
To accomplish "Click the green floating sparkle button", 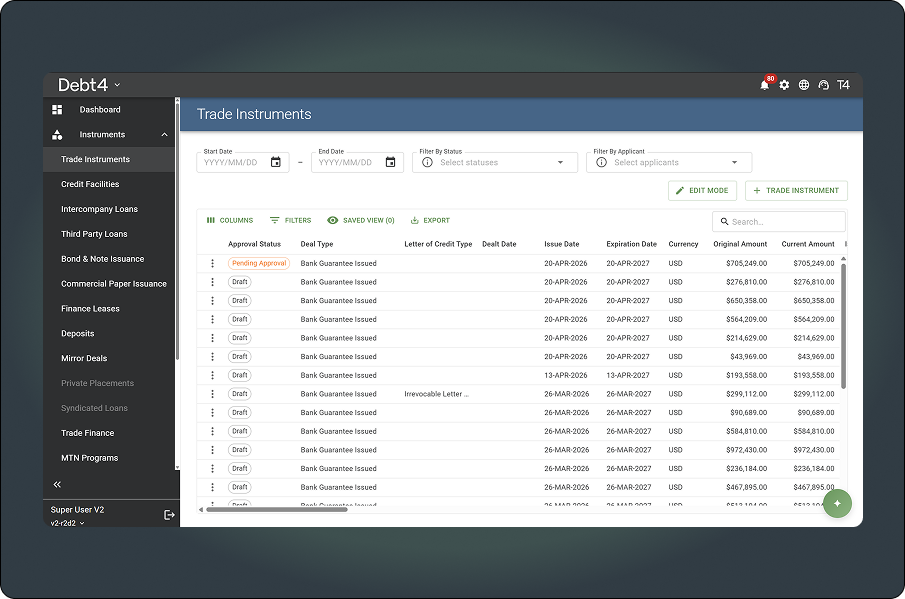I will pos(837,503).
